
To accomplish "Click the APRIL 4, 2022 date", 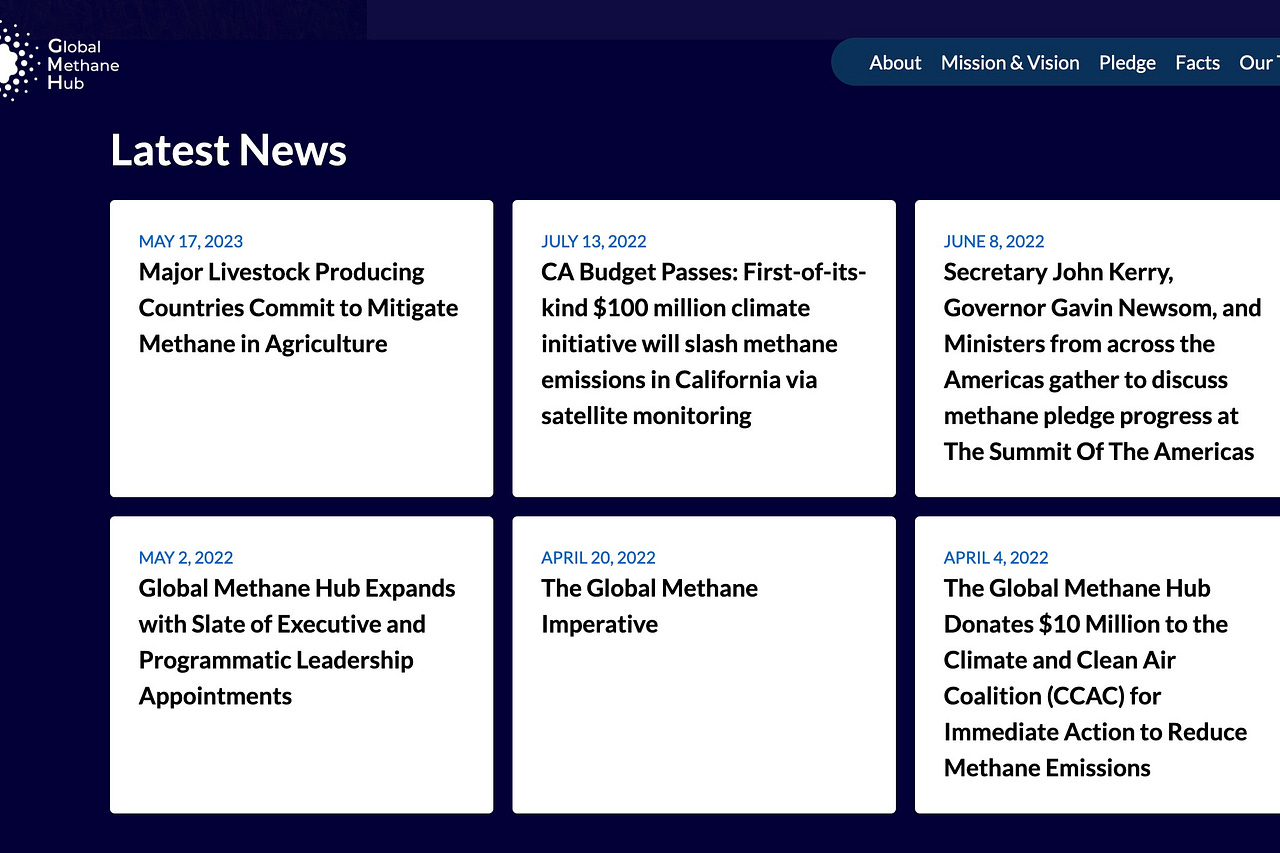I will (996, 557).
